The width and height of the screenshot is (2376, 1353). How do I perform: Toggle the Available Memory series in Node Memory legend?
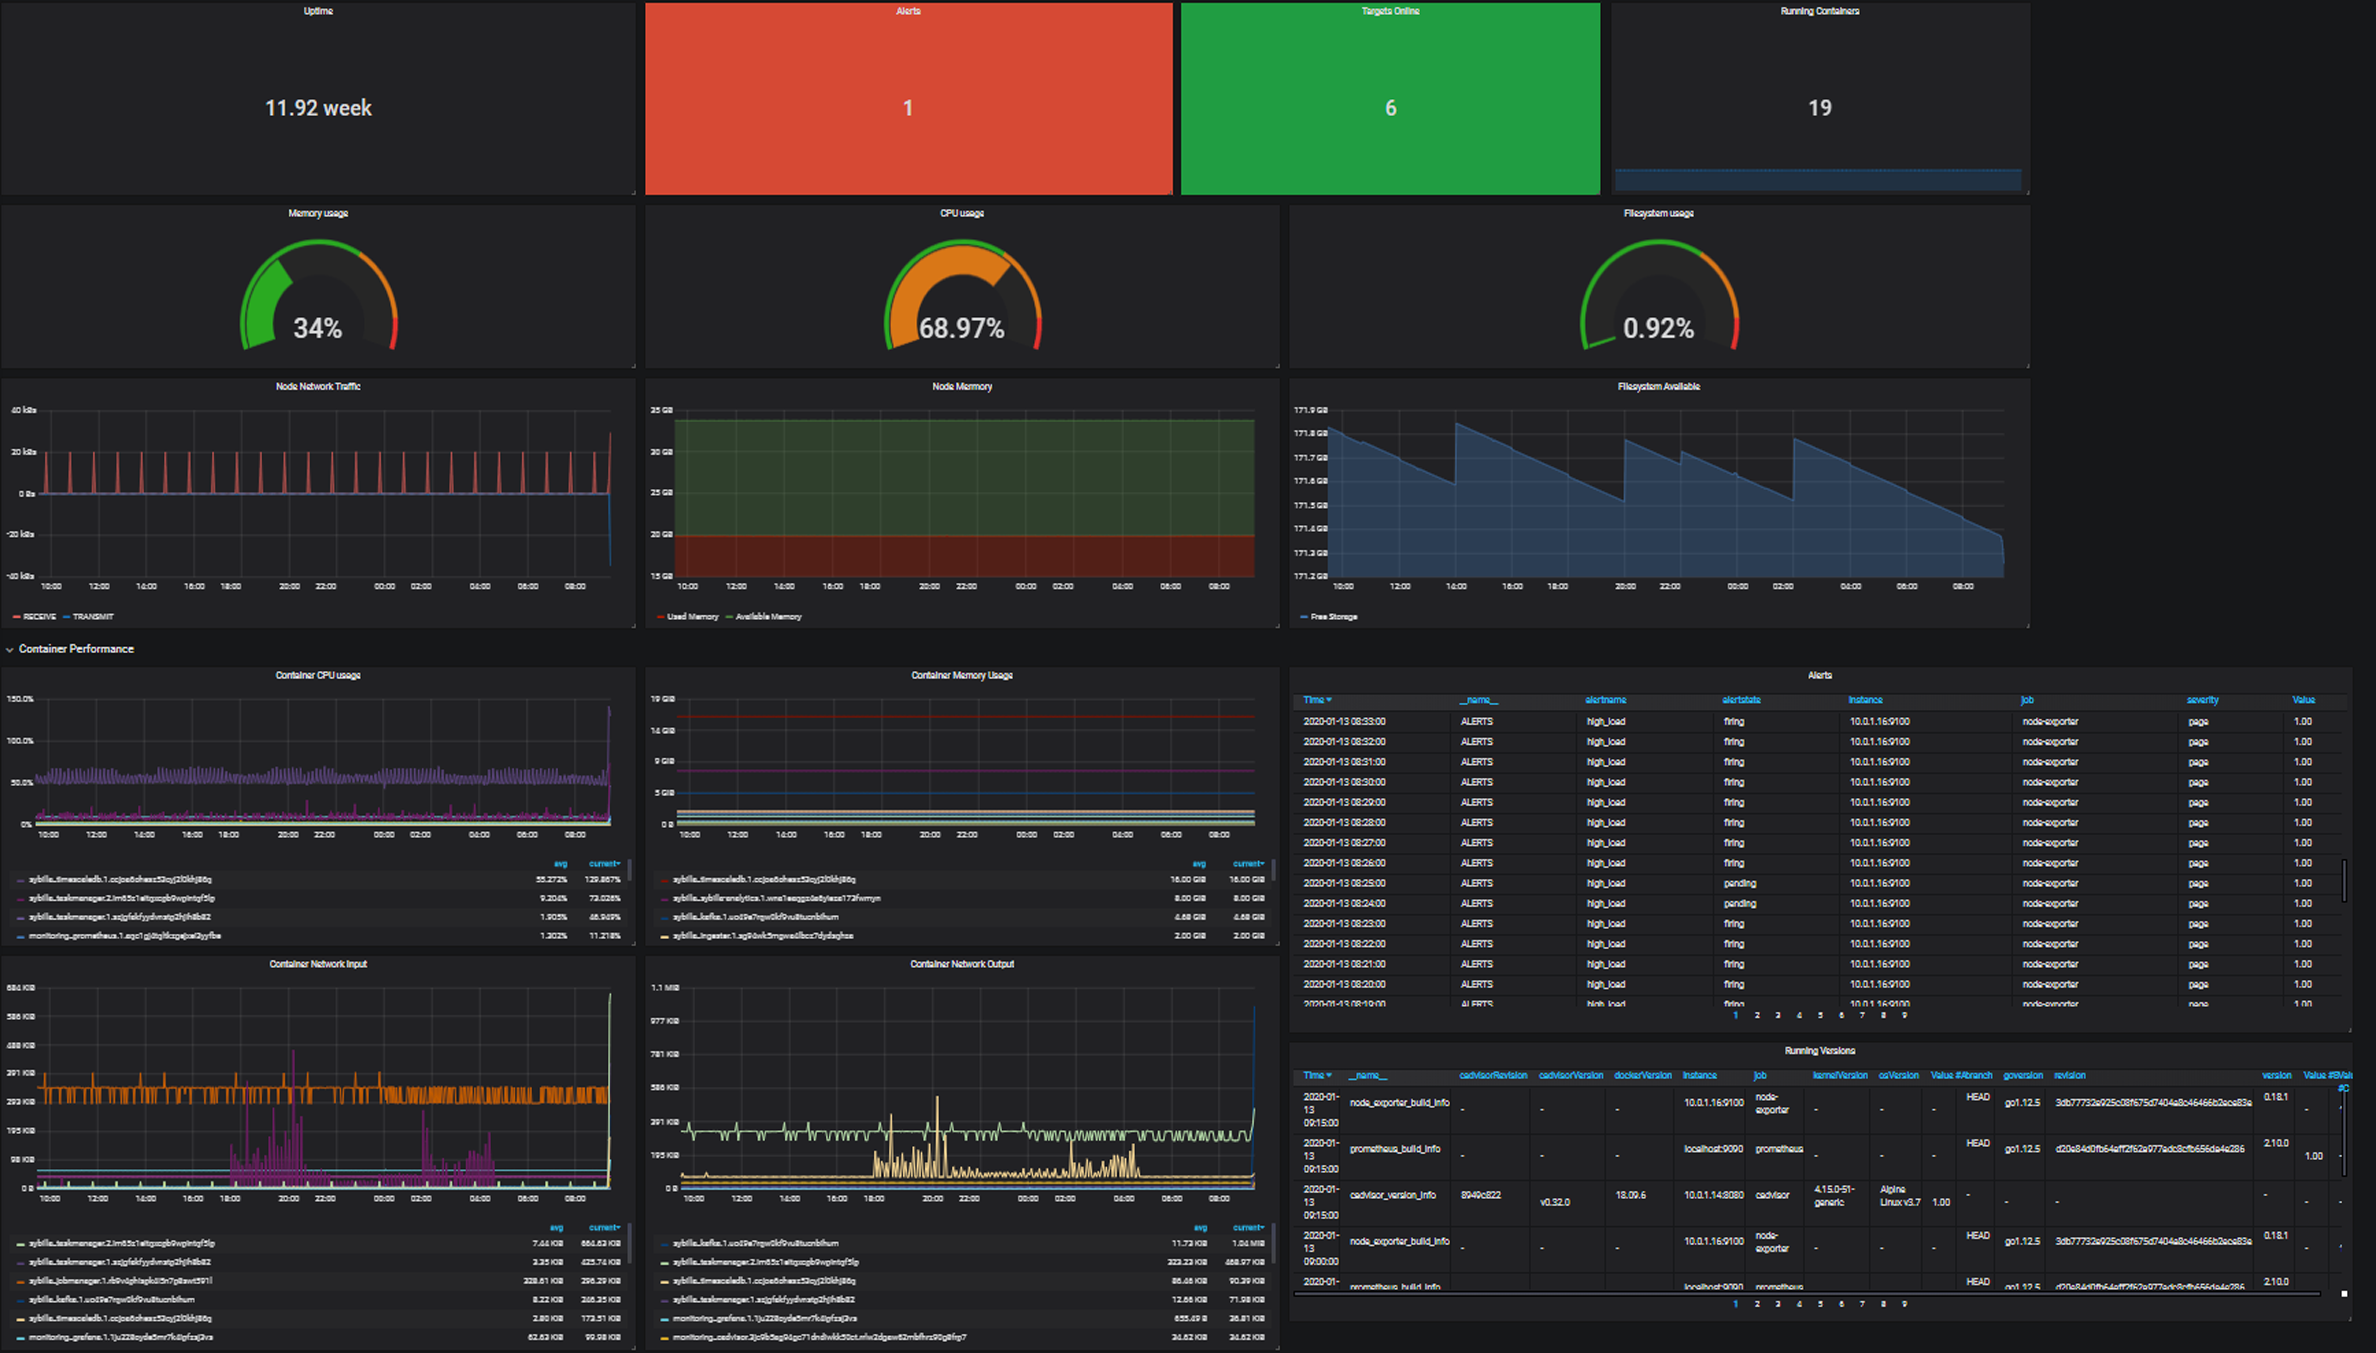point(768,617)
